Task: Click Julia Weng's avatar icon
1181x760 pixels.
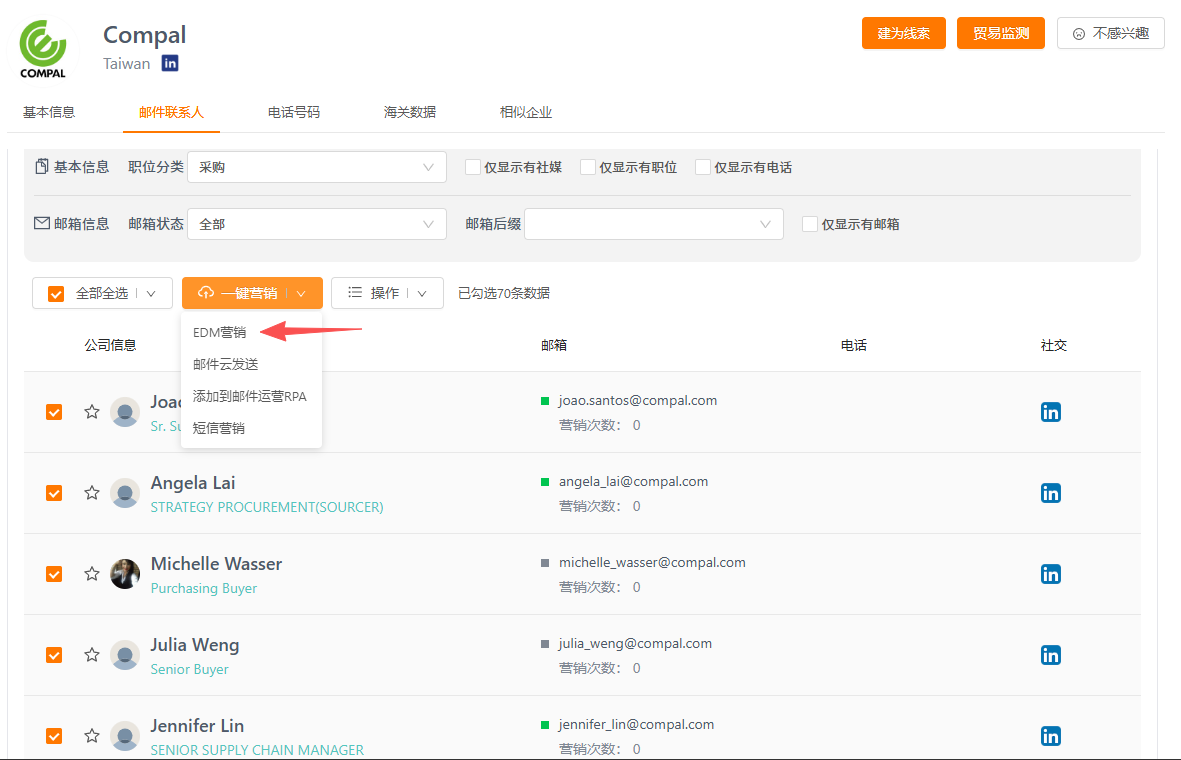Action: coord(125,655)
